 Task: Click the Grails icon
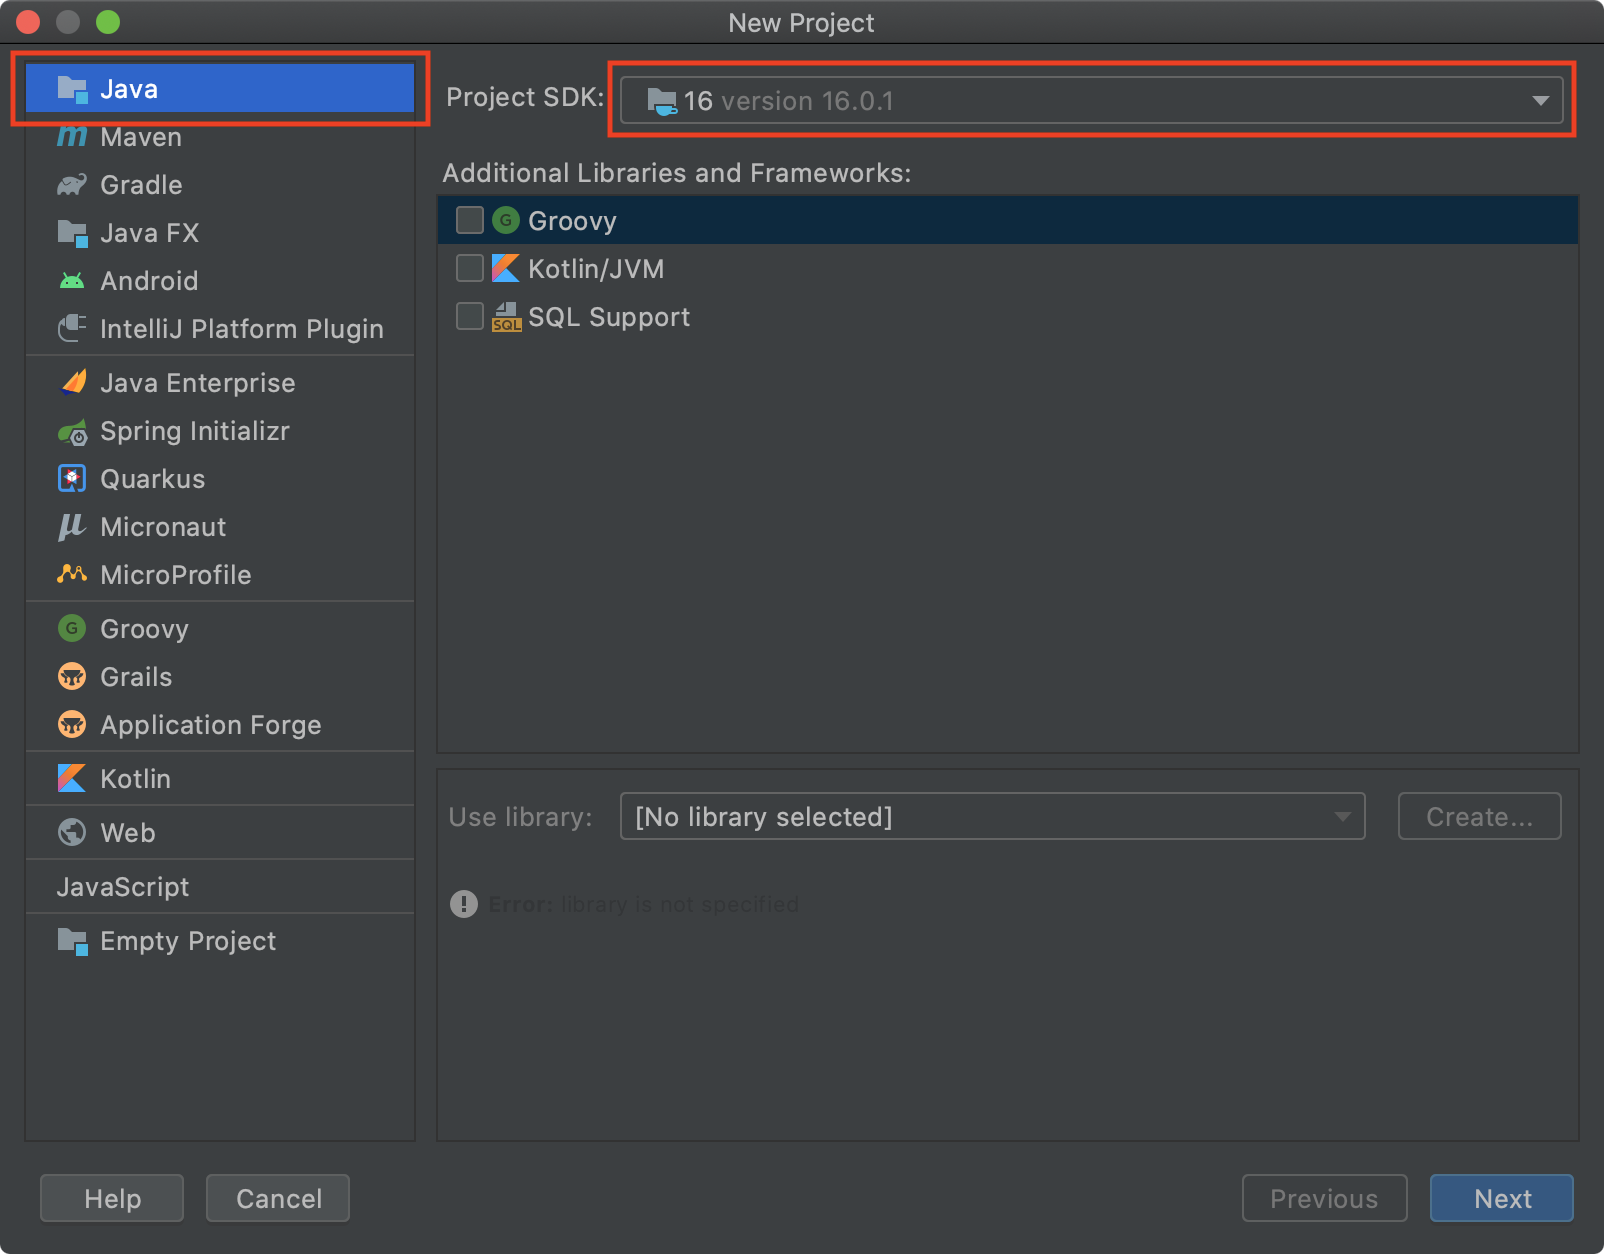(72, 677)
